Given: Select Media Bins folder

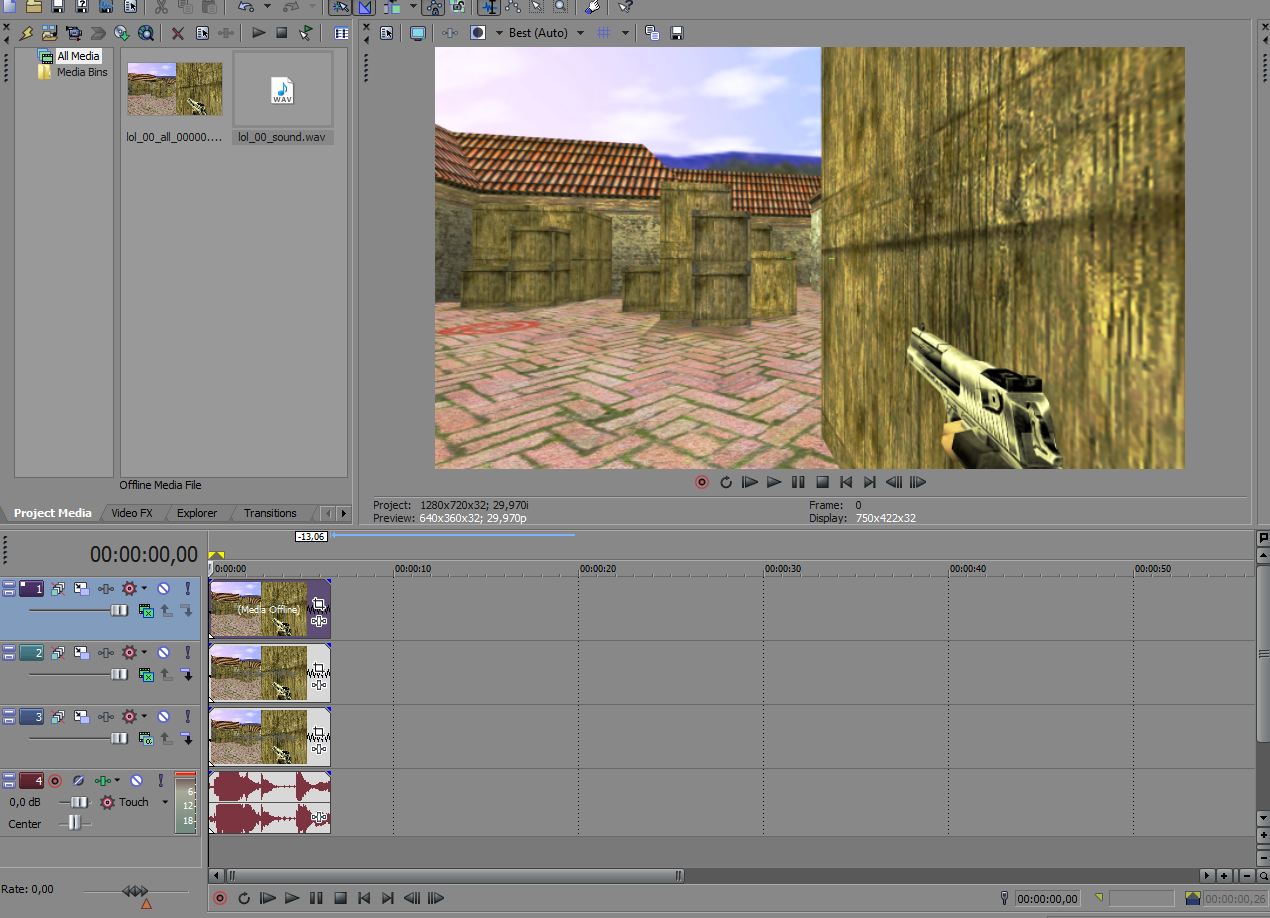Looking at the screenshot, I should (81, 72).
